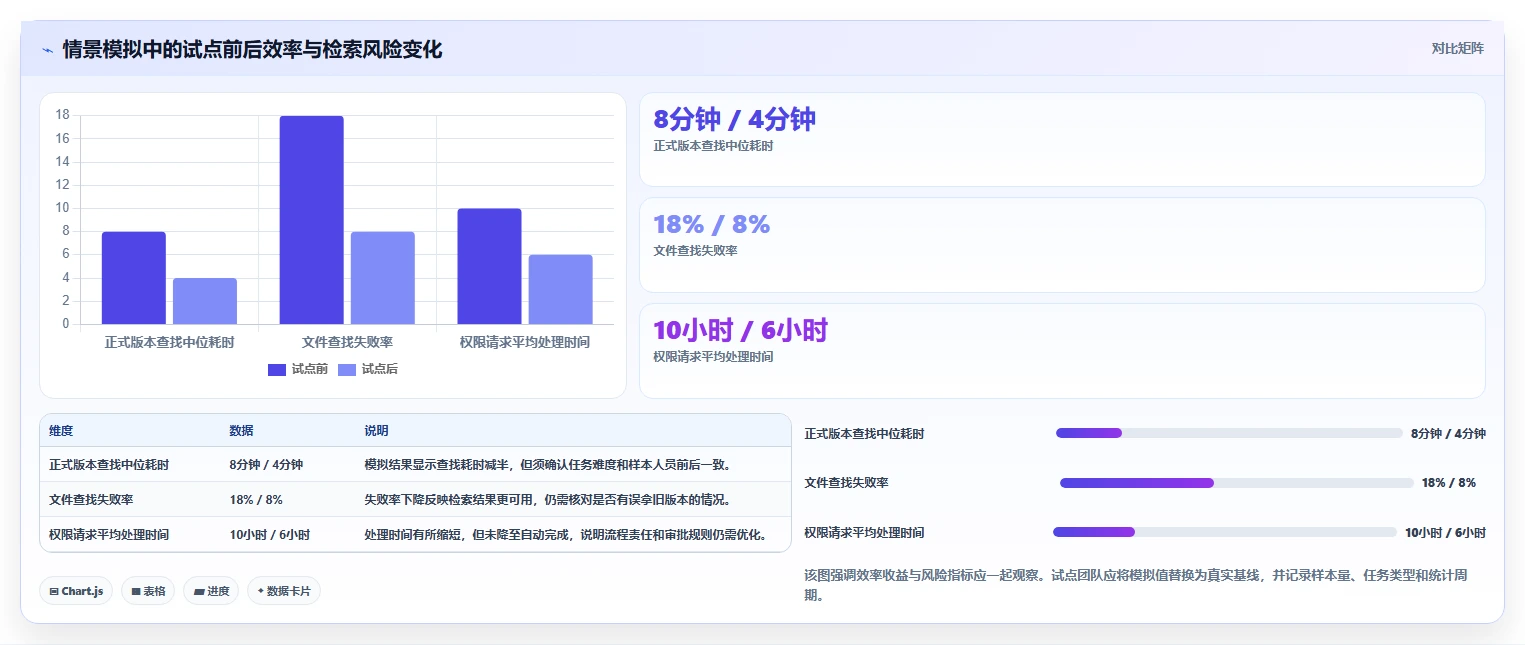The height and width of the screenshot is (645, 1525).
Task: Click table cell 文件查找失败率 in 维度 column
Action: click(x=91, y=500)
